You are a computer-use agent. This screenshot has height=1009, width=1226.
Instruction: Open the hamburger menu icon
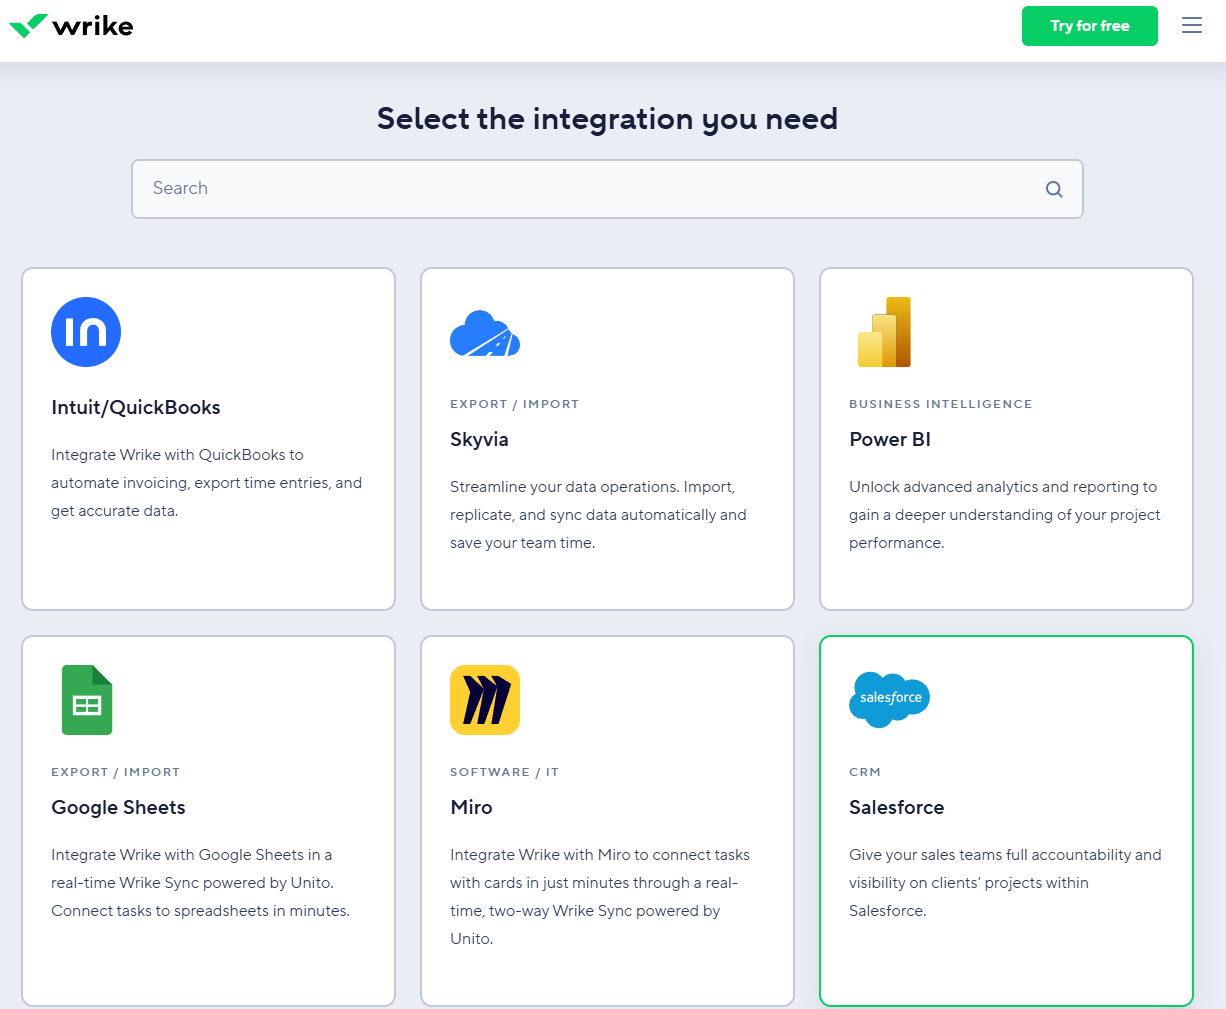(1192, 25)
